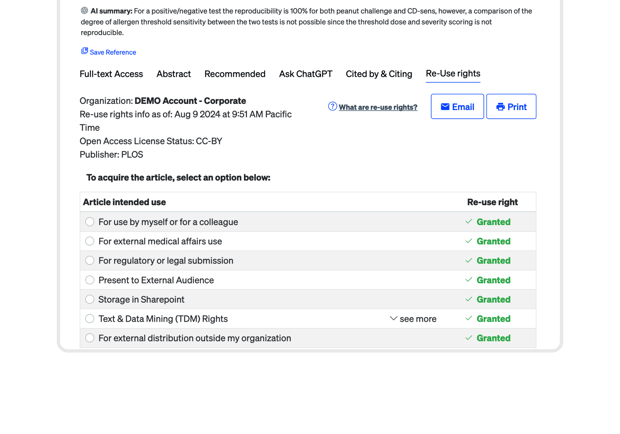Open 'What are re-use rights?' link
This screenshot has height=434, width=620.
(377, 107)
